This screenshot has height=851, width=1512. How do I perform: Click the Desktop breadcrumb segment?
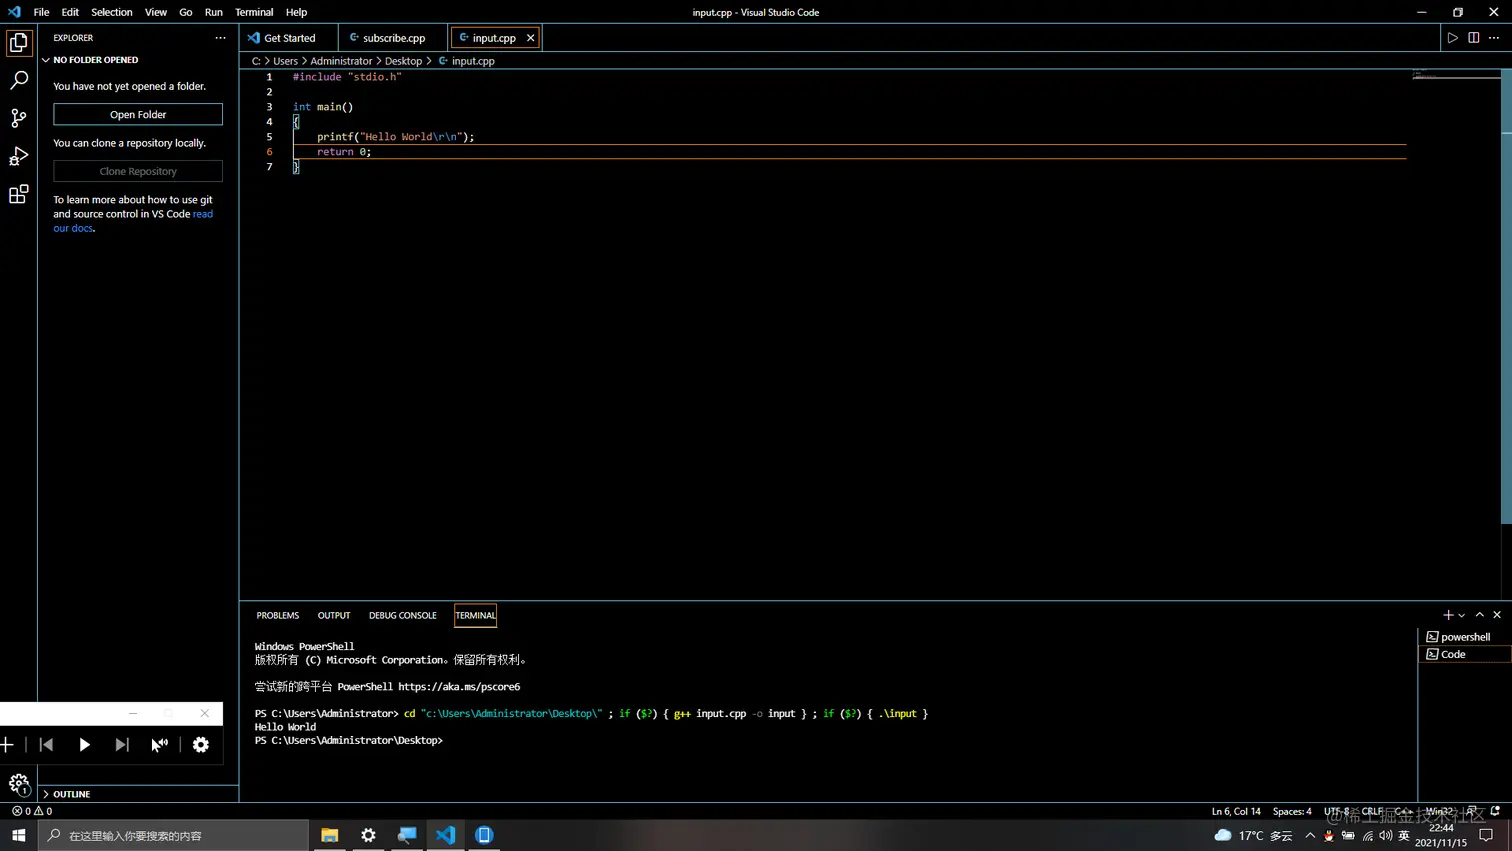pos(403,61)
